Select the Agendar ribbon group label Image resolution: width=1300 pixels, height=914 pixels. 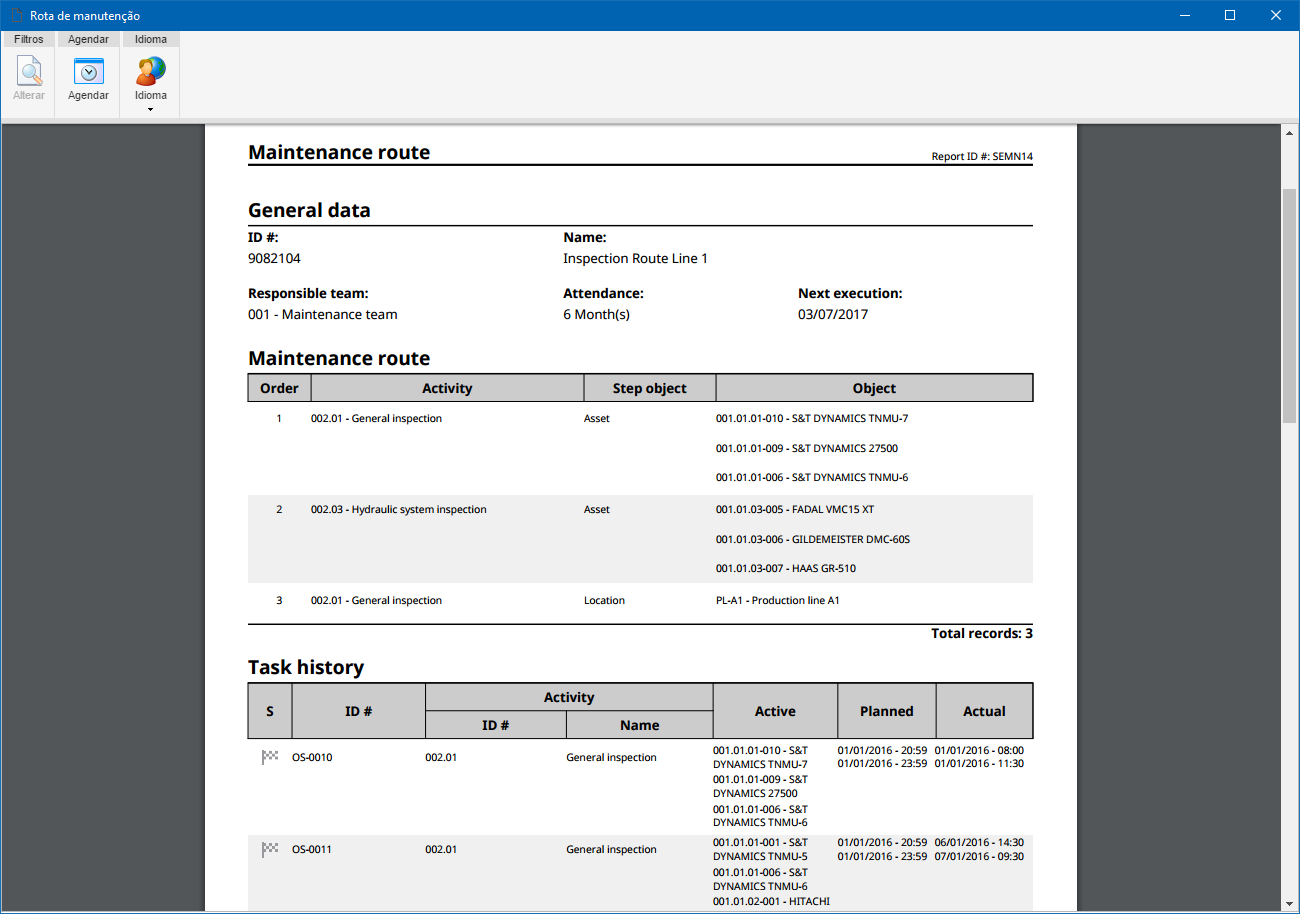88,39
